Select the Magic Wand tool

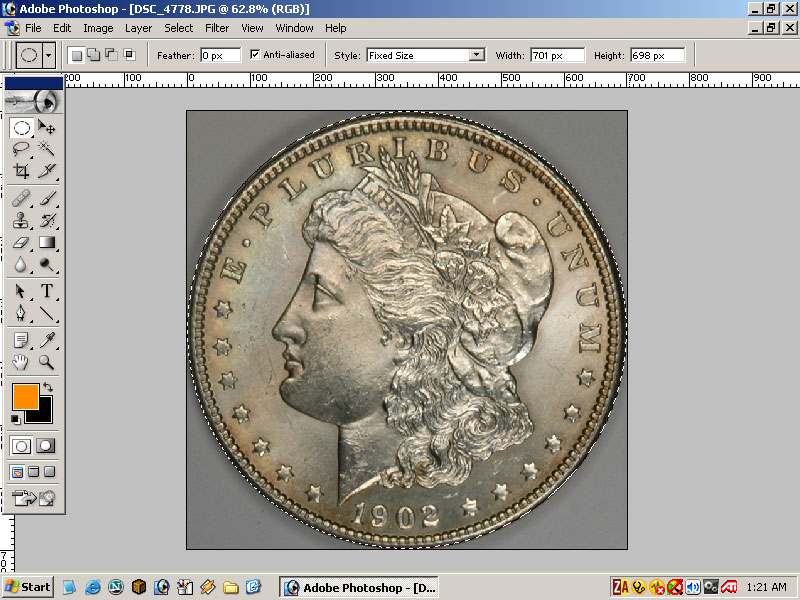point(47,149)
